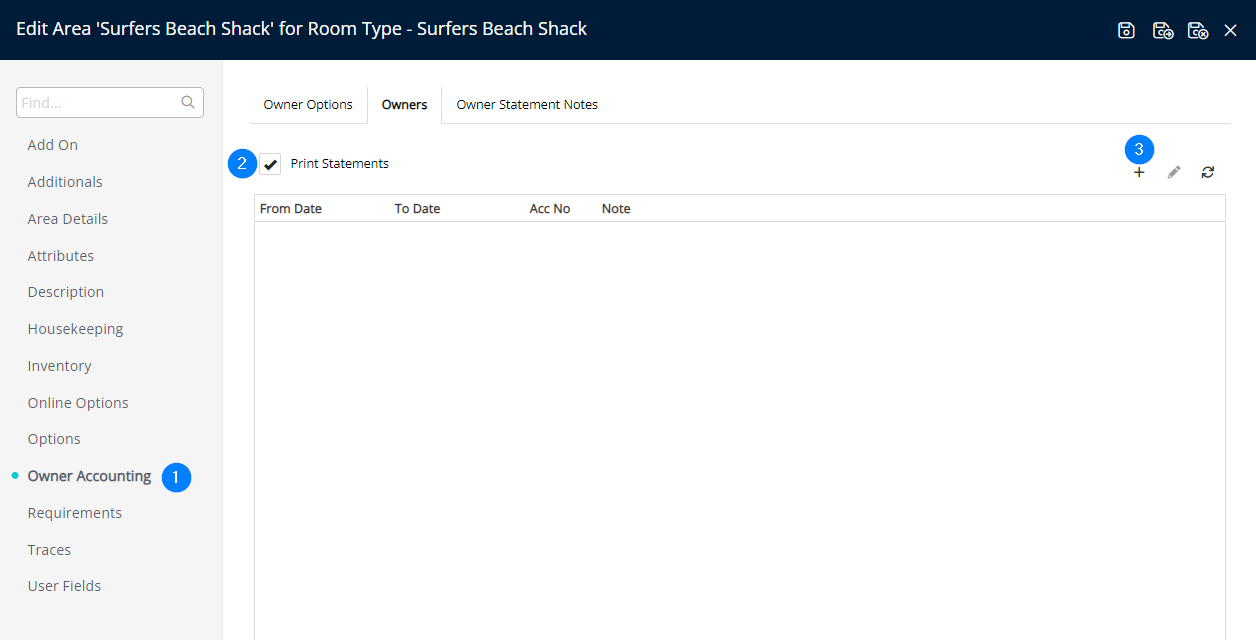
Task: Click the search magnifier icon
Action: coord(187,102)
